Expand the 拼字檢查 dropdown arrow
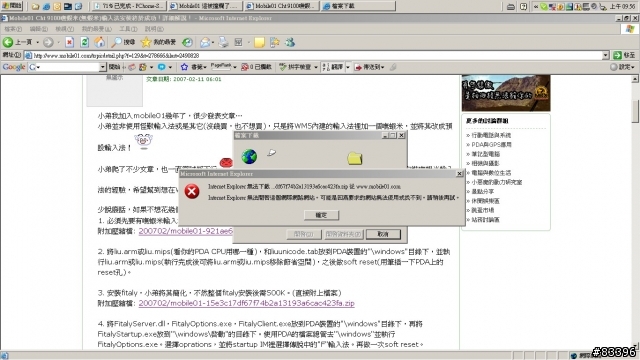 316,67
